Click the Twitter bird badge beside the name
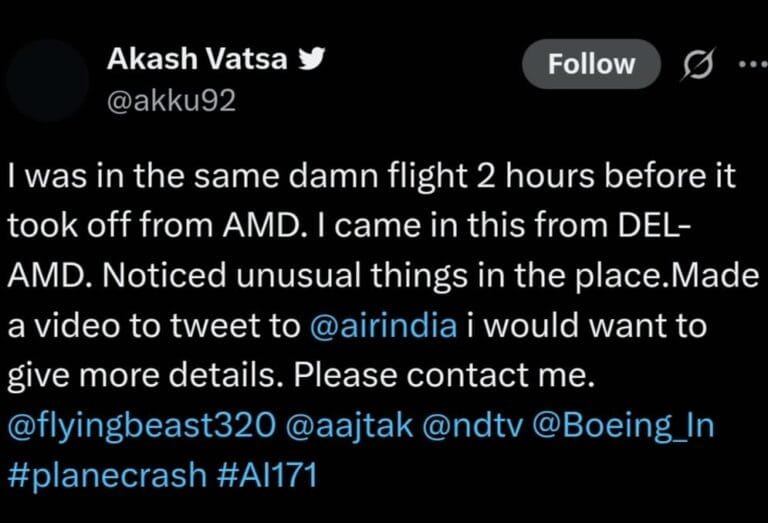Viewport: 768px width, 523px height. coord(312,61)
